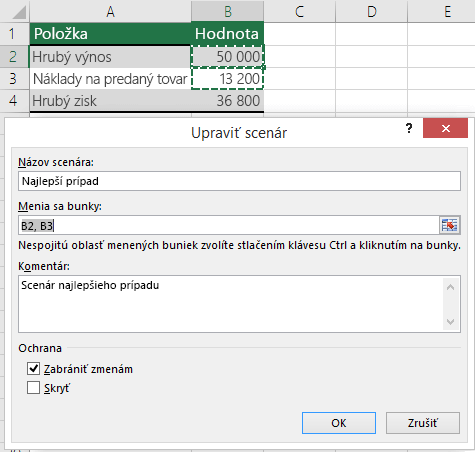The width and height of the screenshot is (475, 452).
Task: Click the comment box scroll up arrow
Action: [450, 287]
